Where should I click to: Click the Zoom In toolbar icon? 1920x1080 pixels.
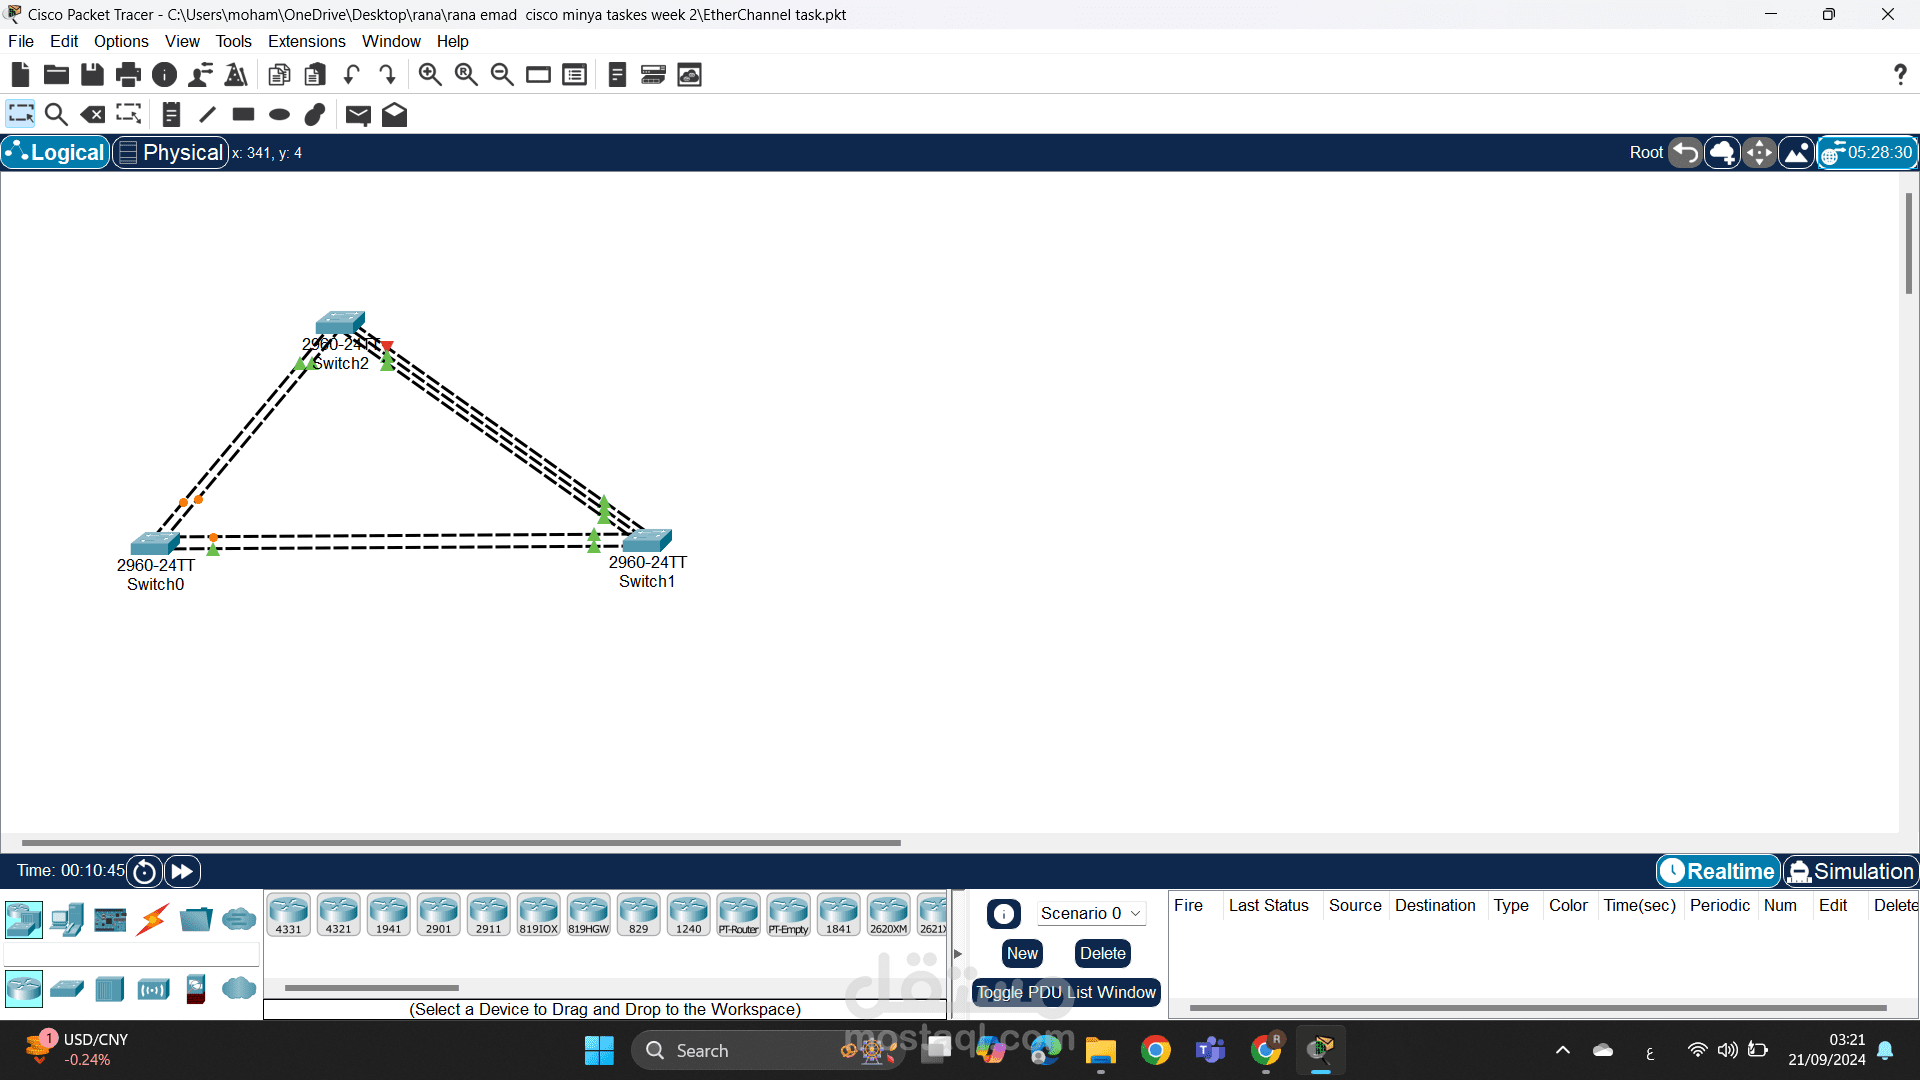[430, 75]
